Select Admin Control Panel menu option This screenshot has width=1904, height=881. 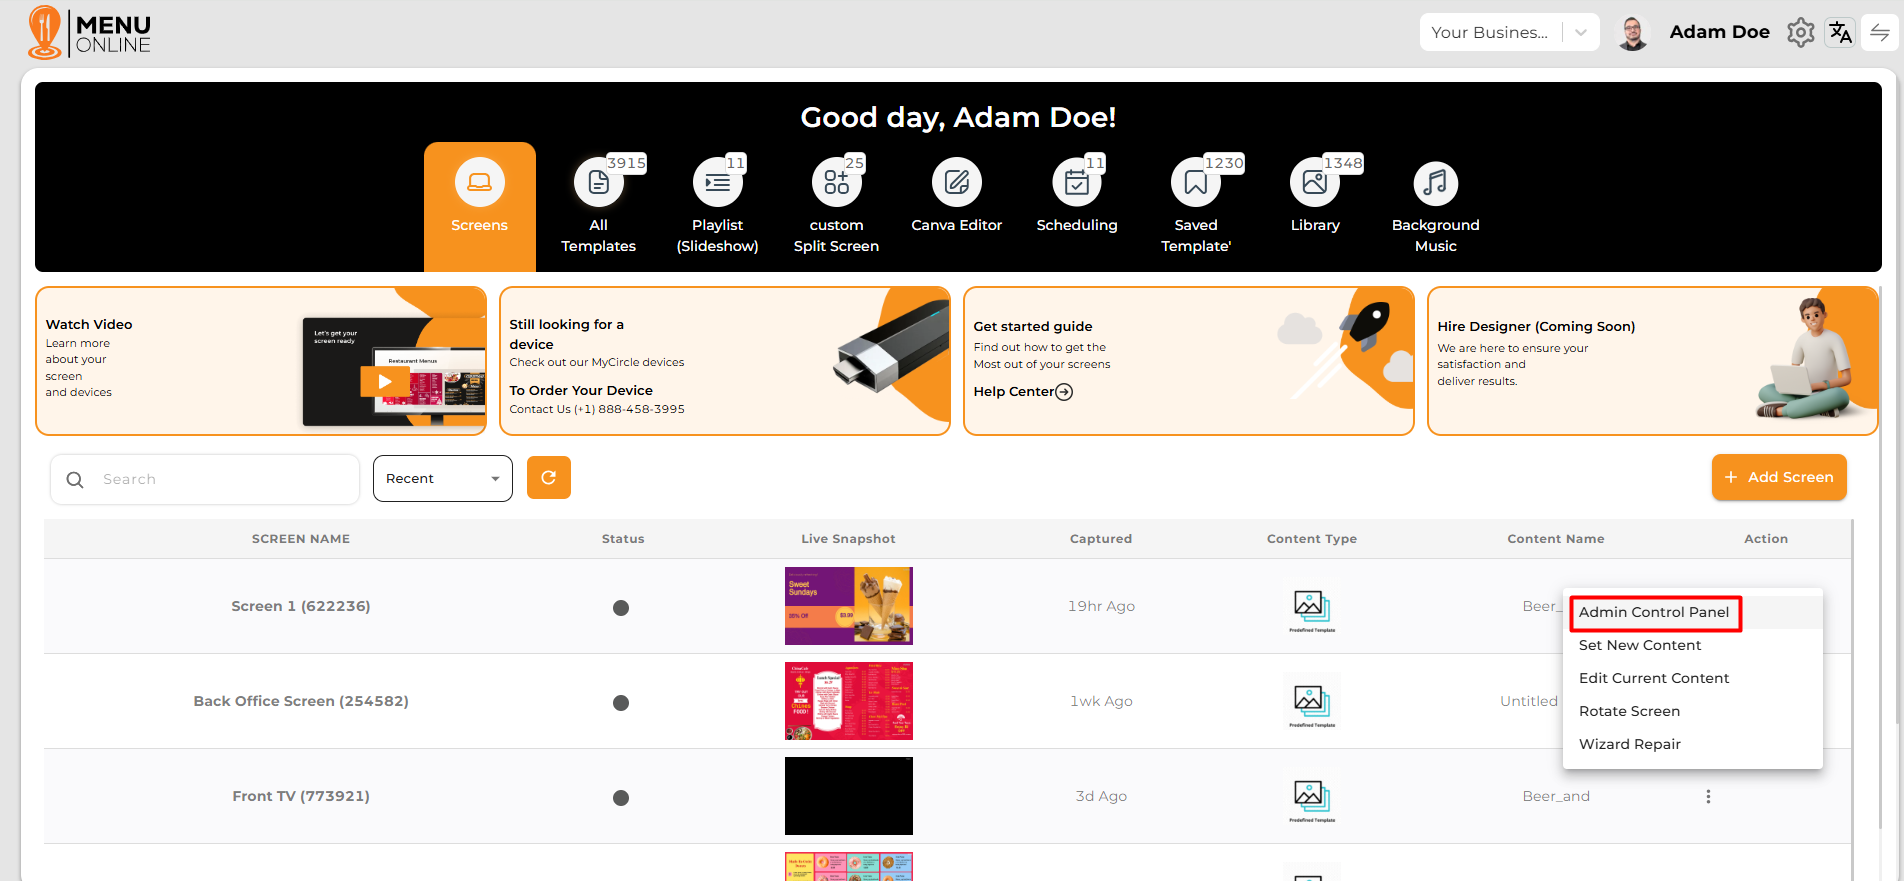pyautogui.click(x=1654, y=612)
